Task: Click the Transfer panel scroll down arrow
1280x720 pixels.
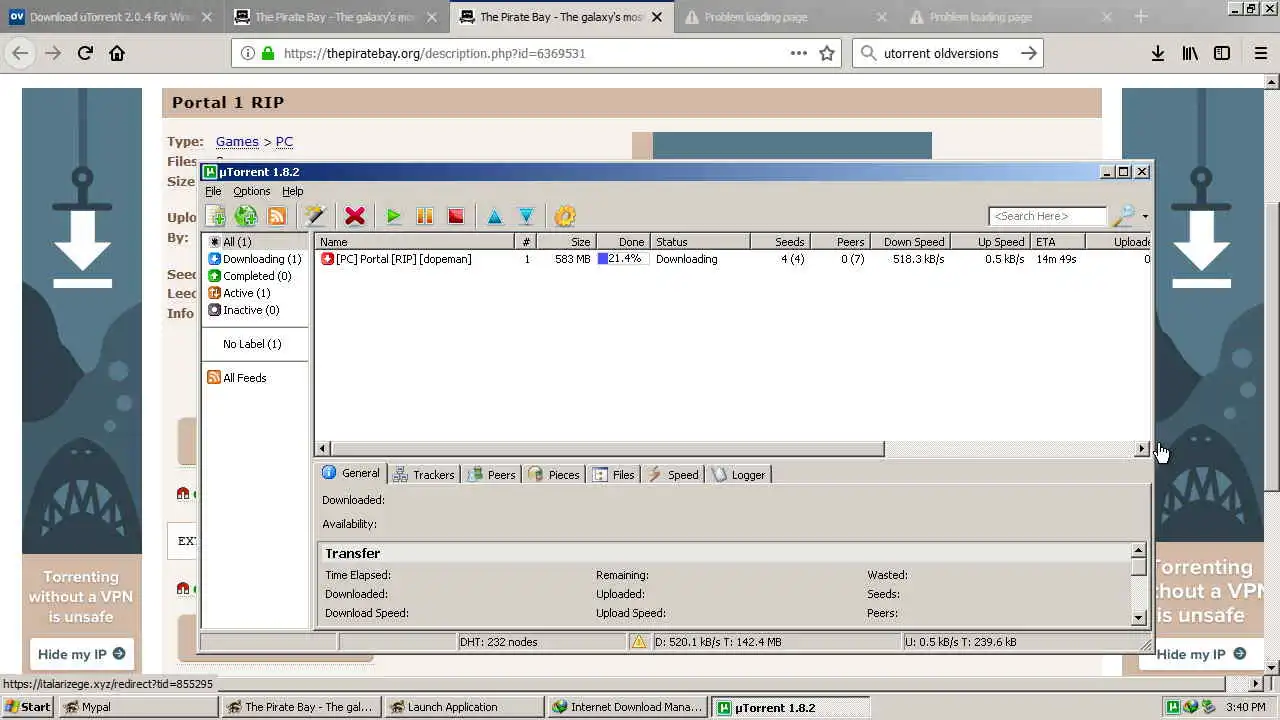Action: click(x=1138, y=618)
